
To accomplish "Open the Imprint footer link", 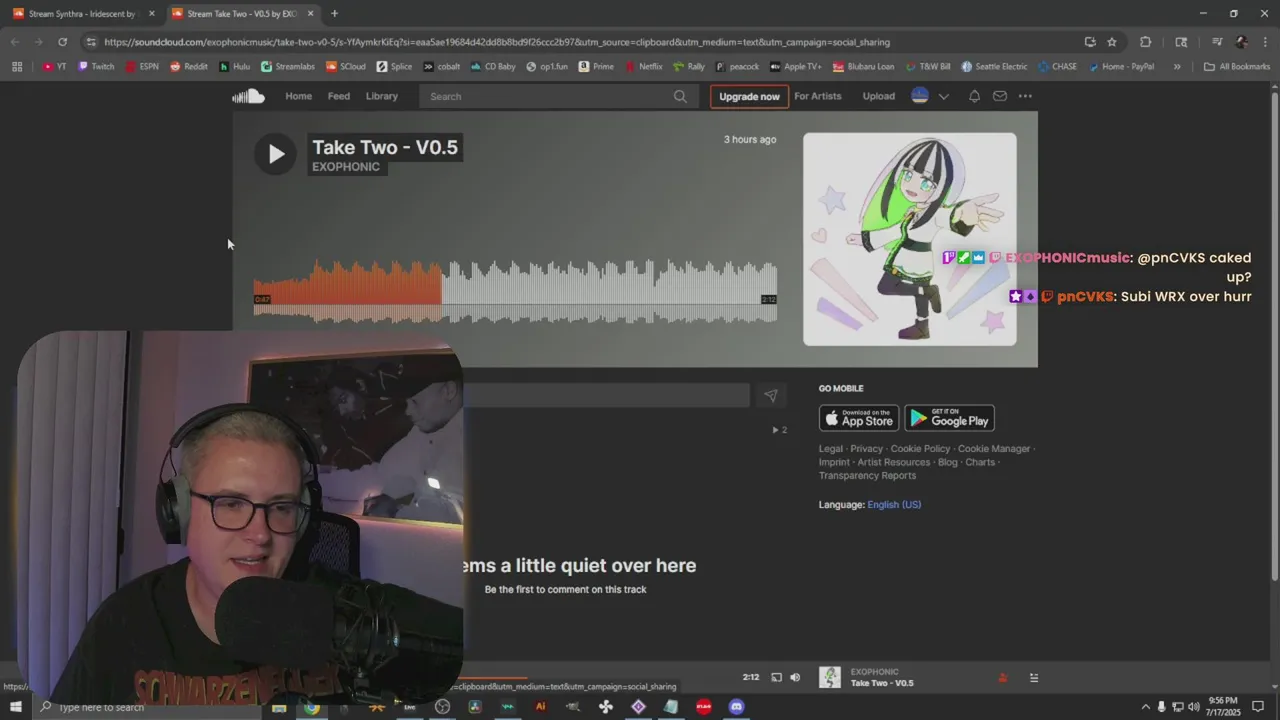I will point(834,462).
